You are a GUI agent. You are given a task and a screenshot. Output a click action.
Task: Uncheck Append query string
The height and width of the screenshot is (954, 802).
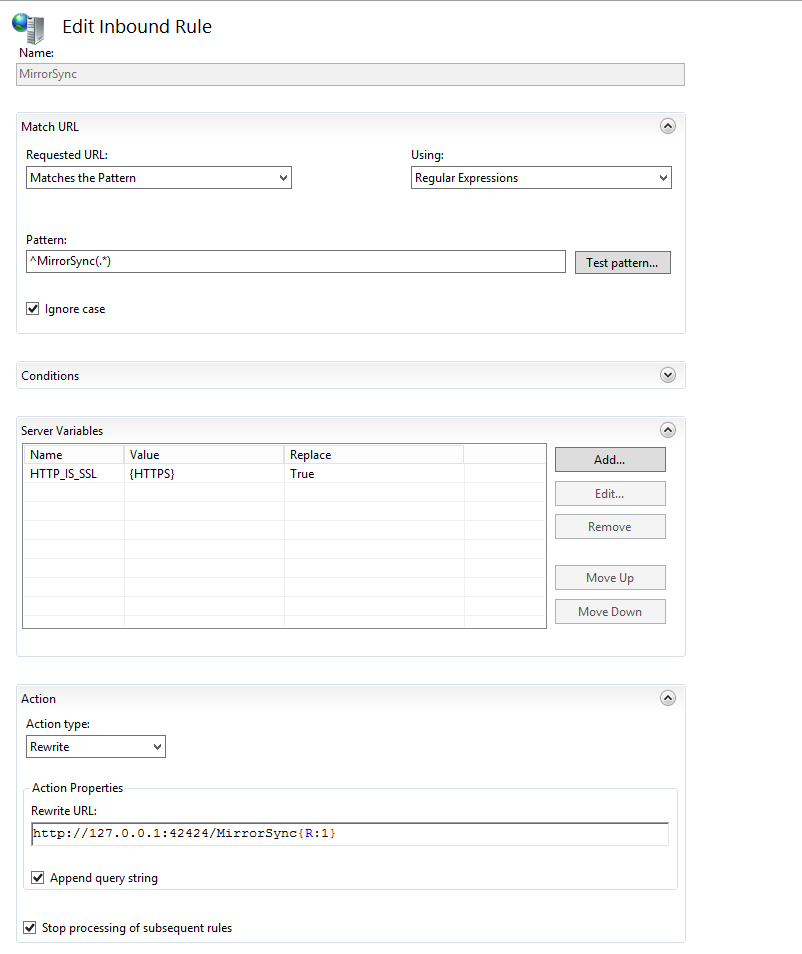point(38,877)
